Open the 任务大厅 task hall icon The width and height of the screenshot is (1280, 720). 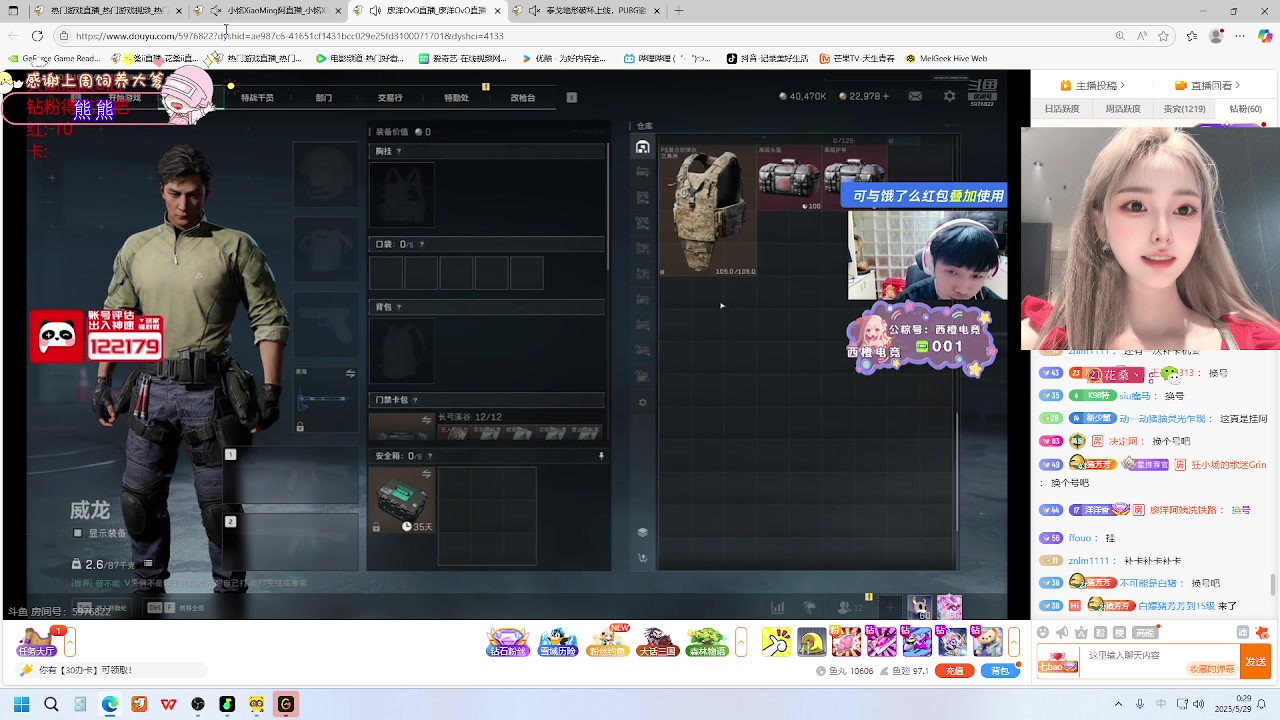pyautogui.click(x=36, y=642)
